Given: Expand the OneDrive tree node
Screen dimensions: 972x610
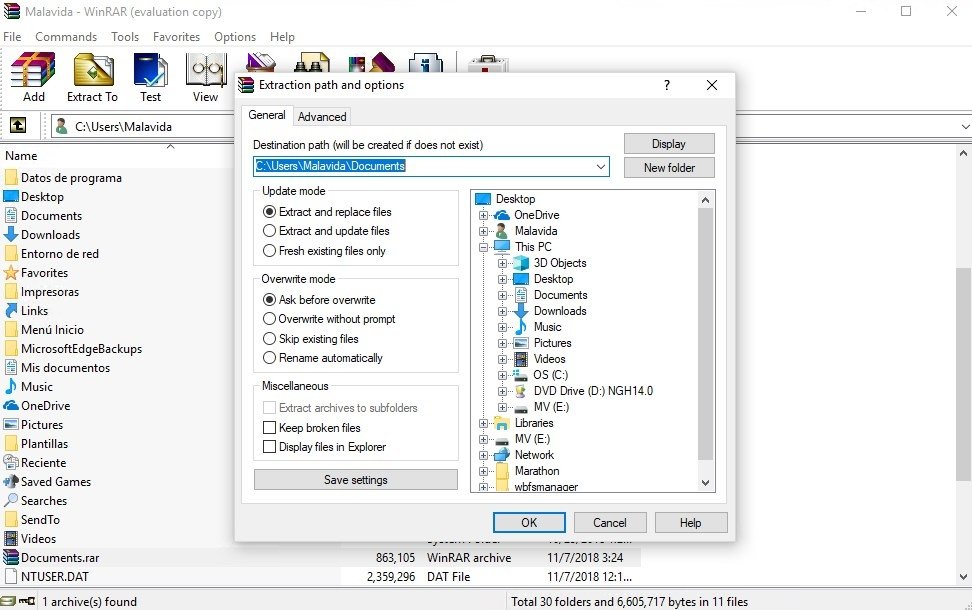Looking at the screenshot, I should click(x=483, y=215).
